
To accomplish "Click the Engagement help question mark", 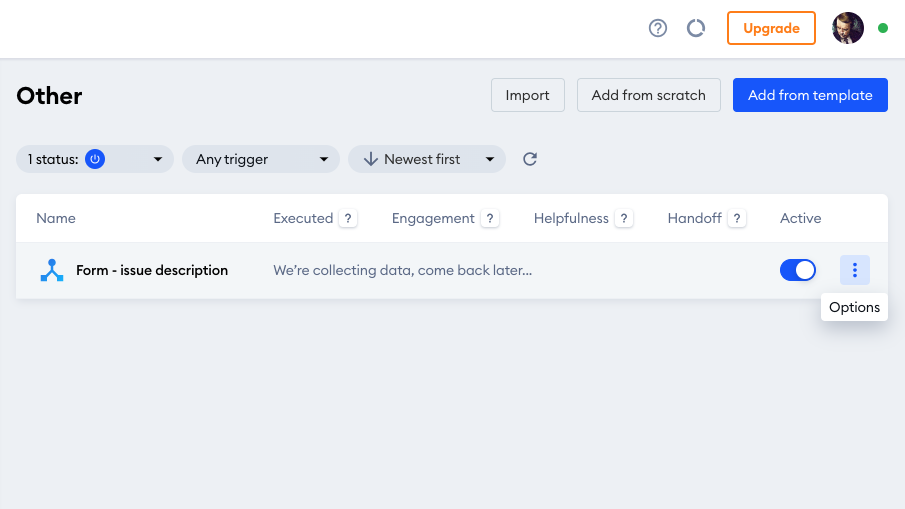I will (490, 219).
